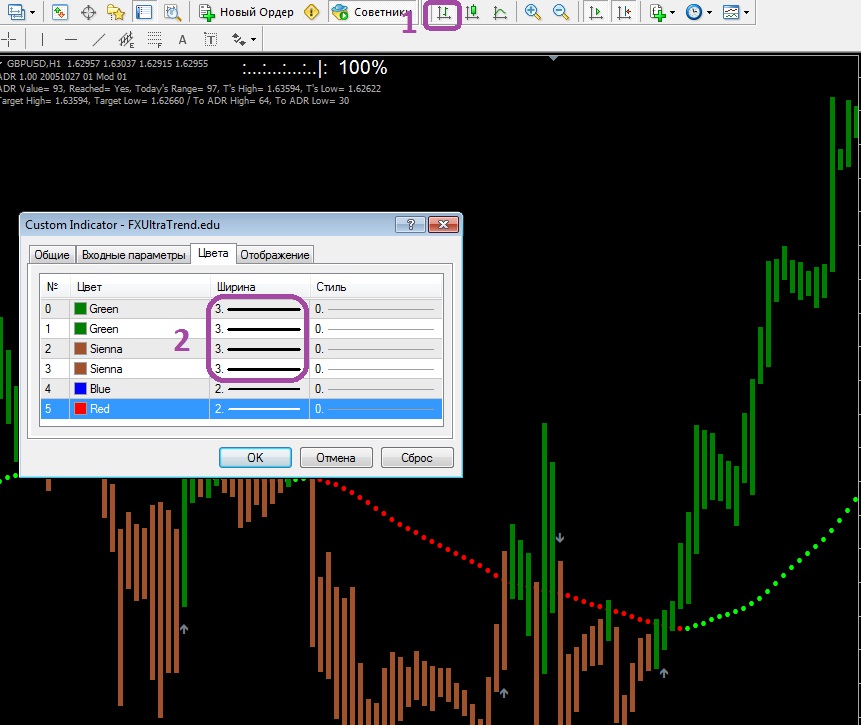
Task: Select the Text tool A icon
Action: [183, 39]
